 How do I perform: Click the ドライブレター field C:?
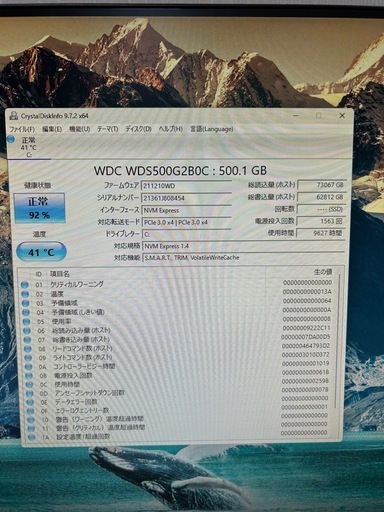tap(186, 234)
